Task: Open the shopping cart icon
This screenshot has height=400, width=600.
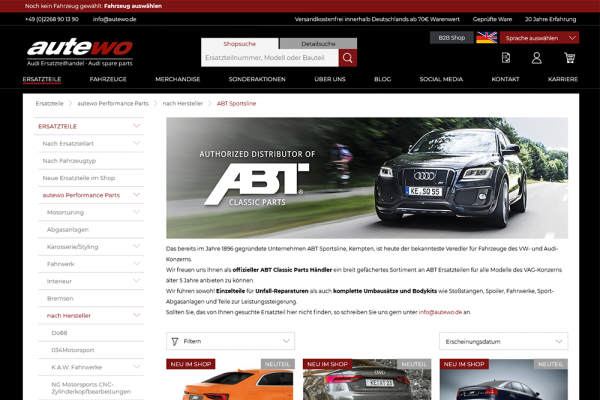Action: [x=569, y=58]
